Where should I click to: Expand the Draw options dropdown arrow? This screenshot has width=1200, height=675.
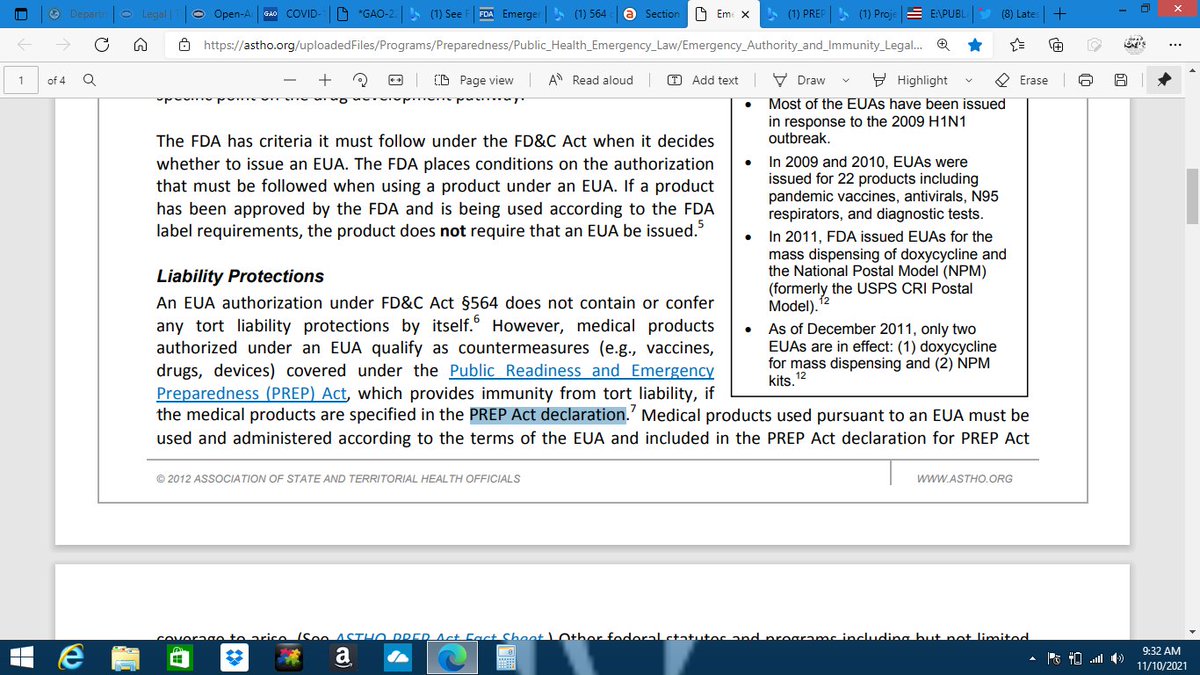point(847,80)
